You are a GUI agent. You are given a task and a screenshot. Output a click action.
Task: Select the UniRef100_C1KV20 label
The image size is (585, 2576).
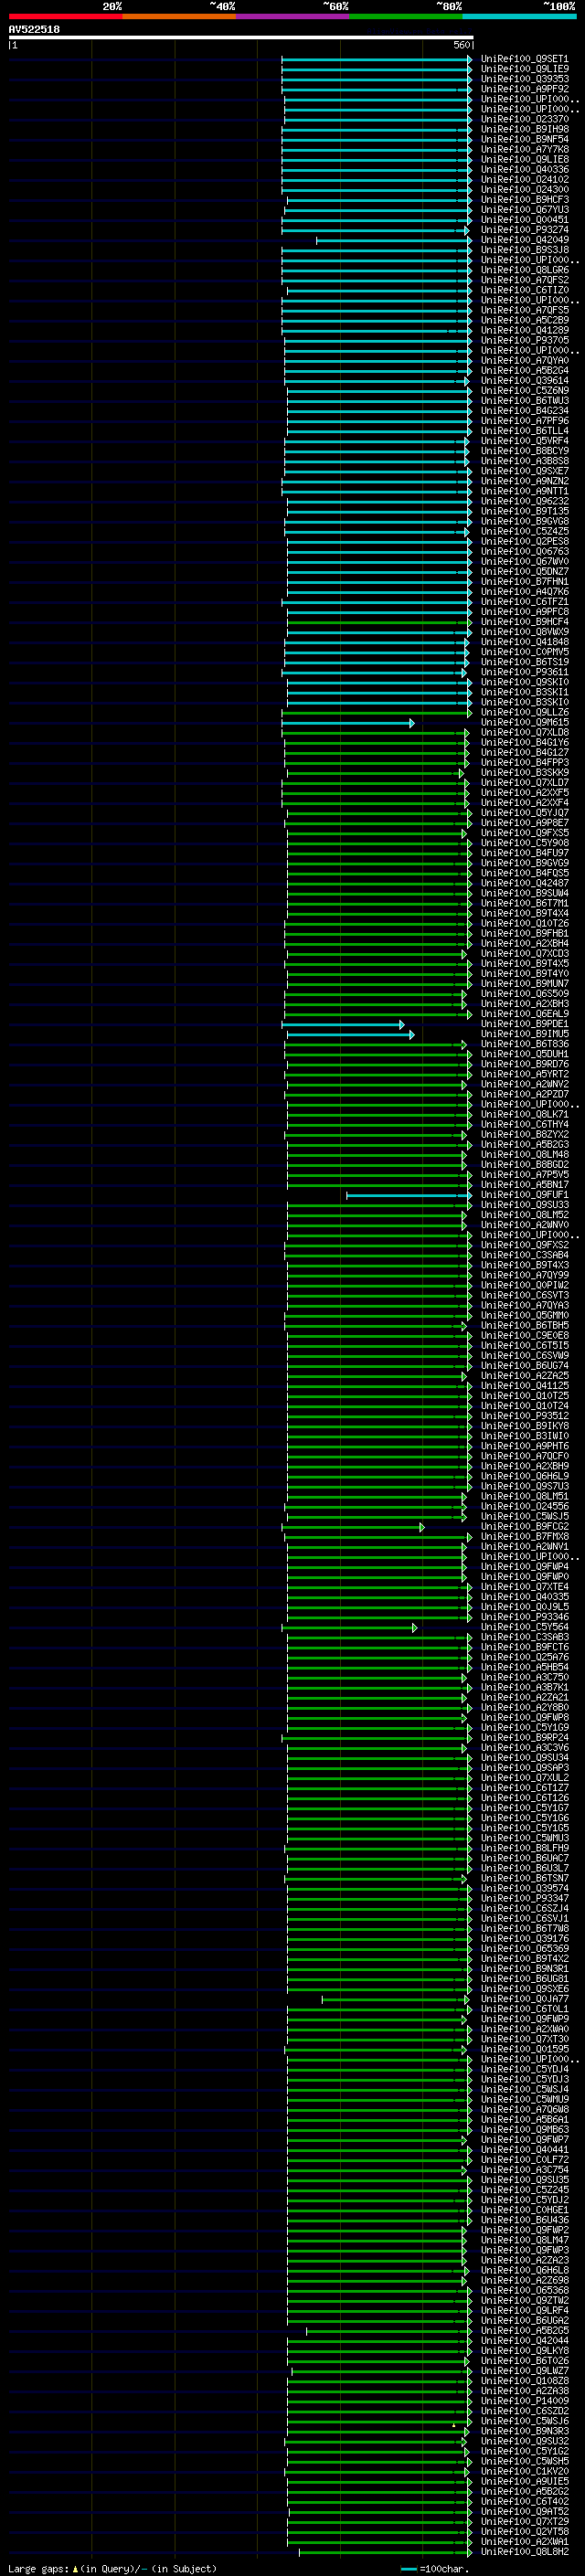[524, 2471]
